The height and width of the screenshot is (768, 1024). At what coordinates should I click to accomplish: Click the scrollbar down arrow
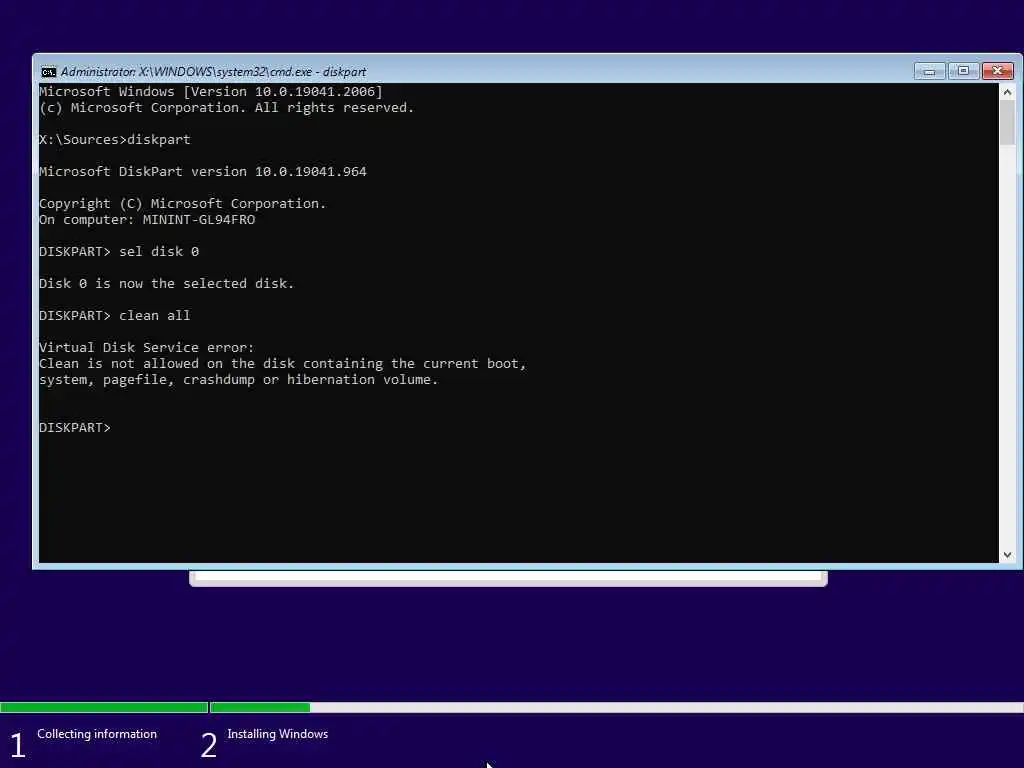[1007, 554]
